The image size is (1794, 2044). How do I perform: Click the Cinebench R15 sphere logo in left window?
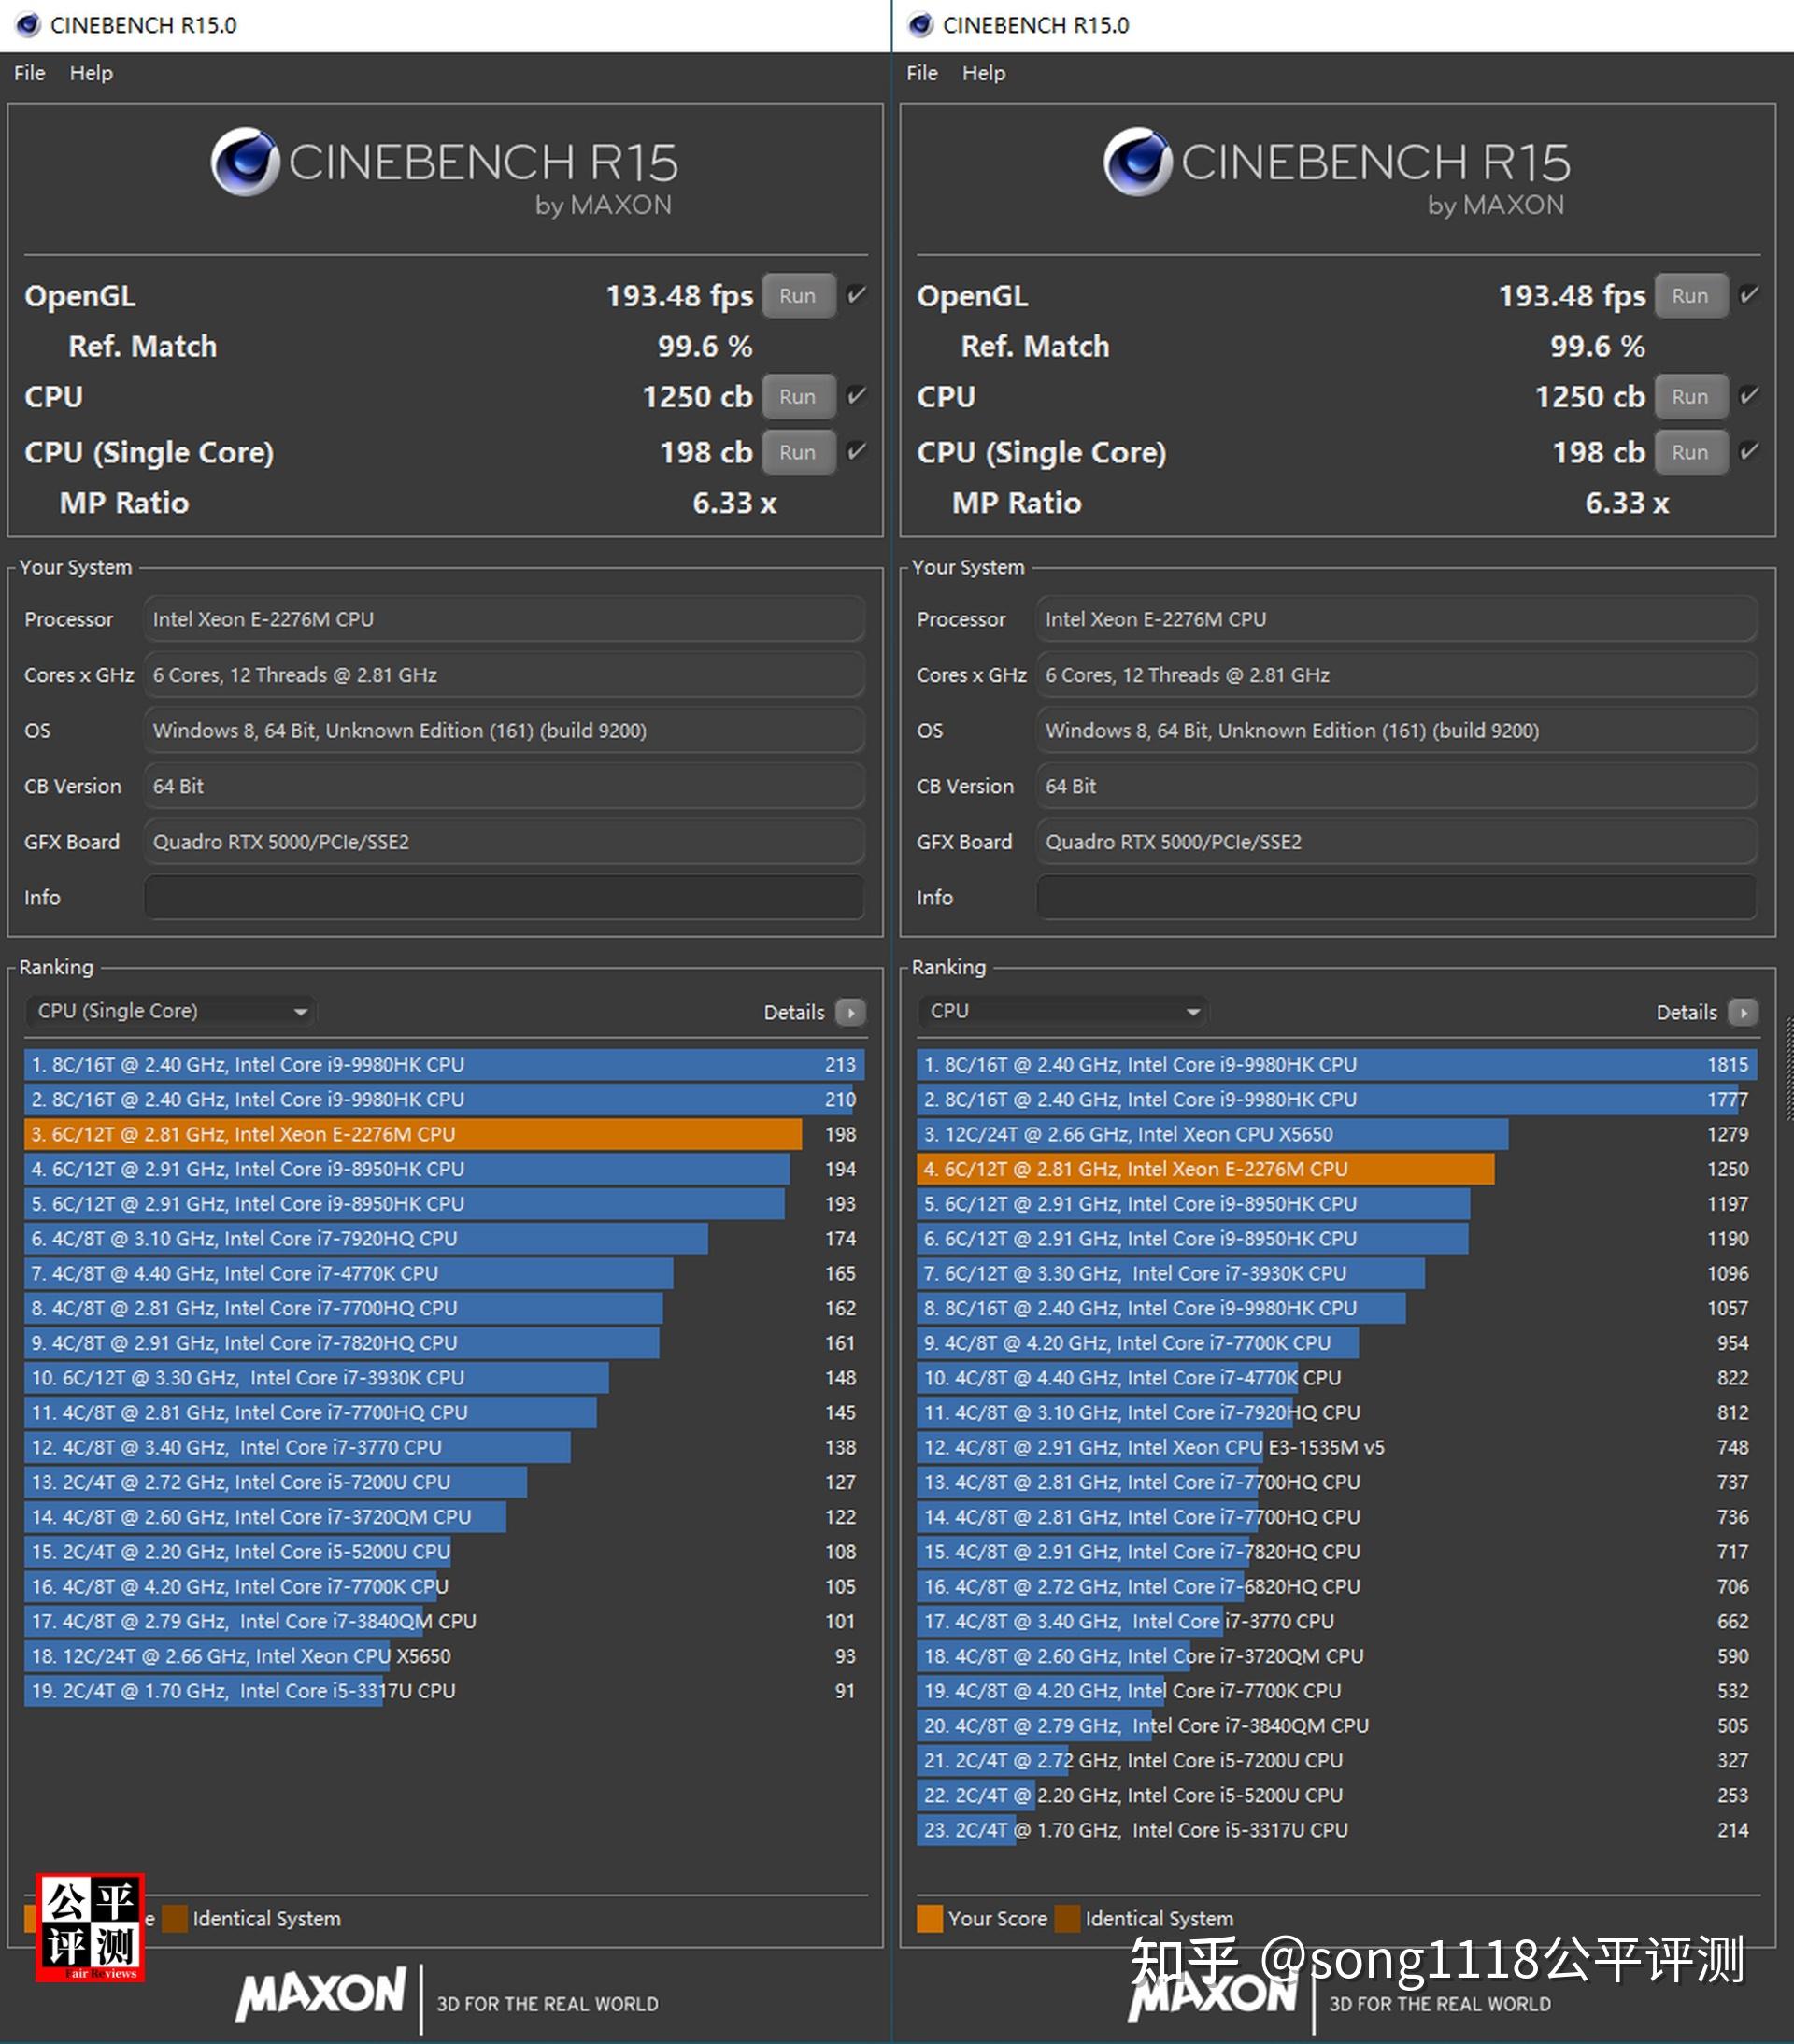point(245,162)
